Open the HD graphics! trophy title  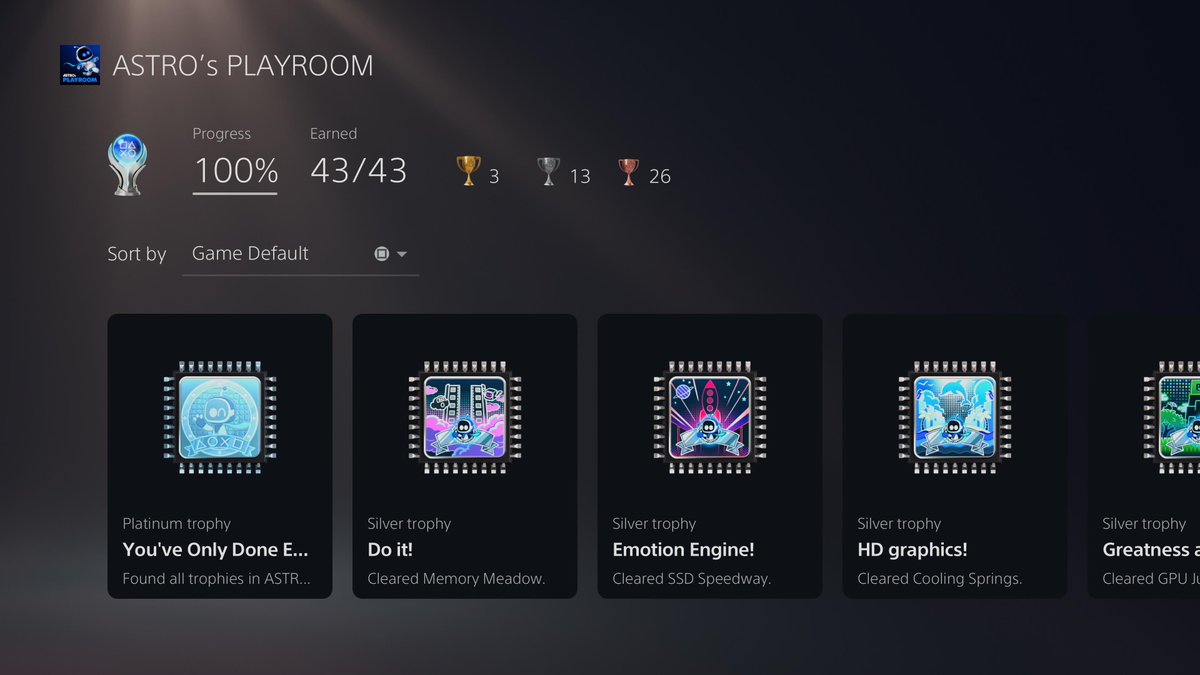912,550
